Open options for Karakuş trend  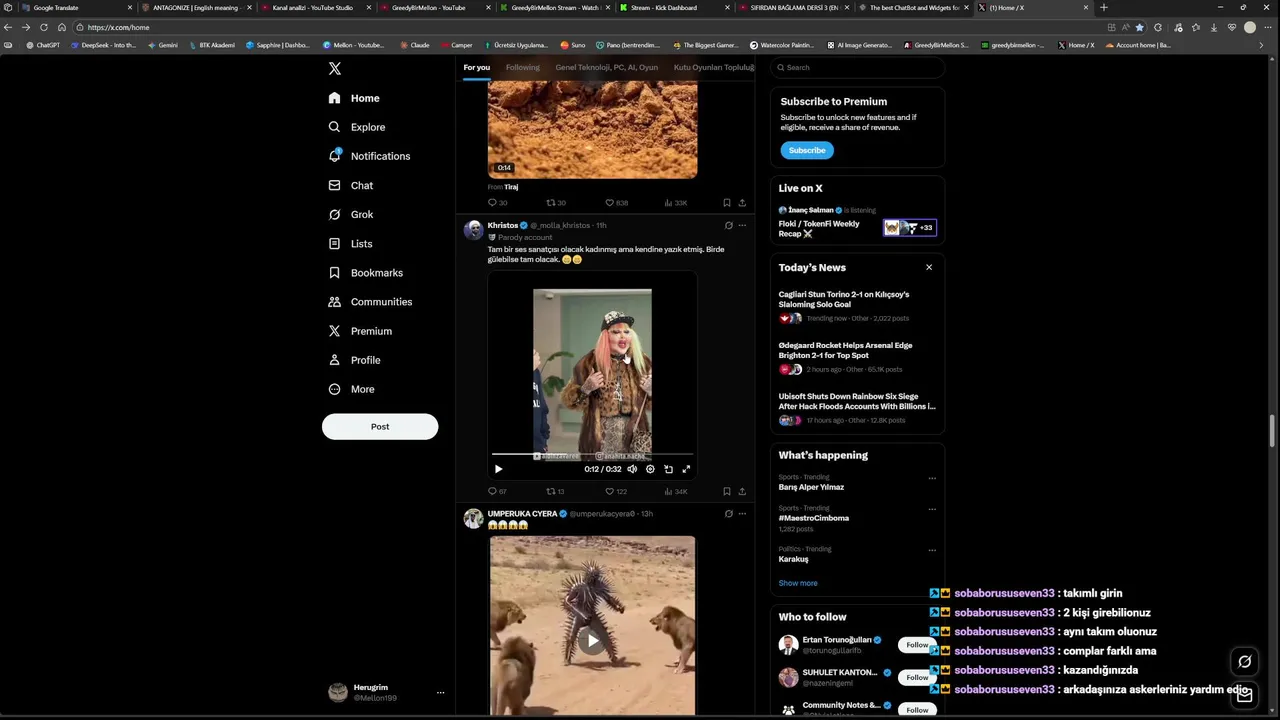(x=932, y=550)
